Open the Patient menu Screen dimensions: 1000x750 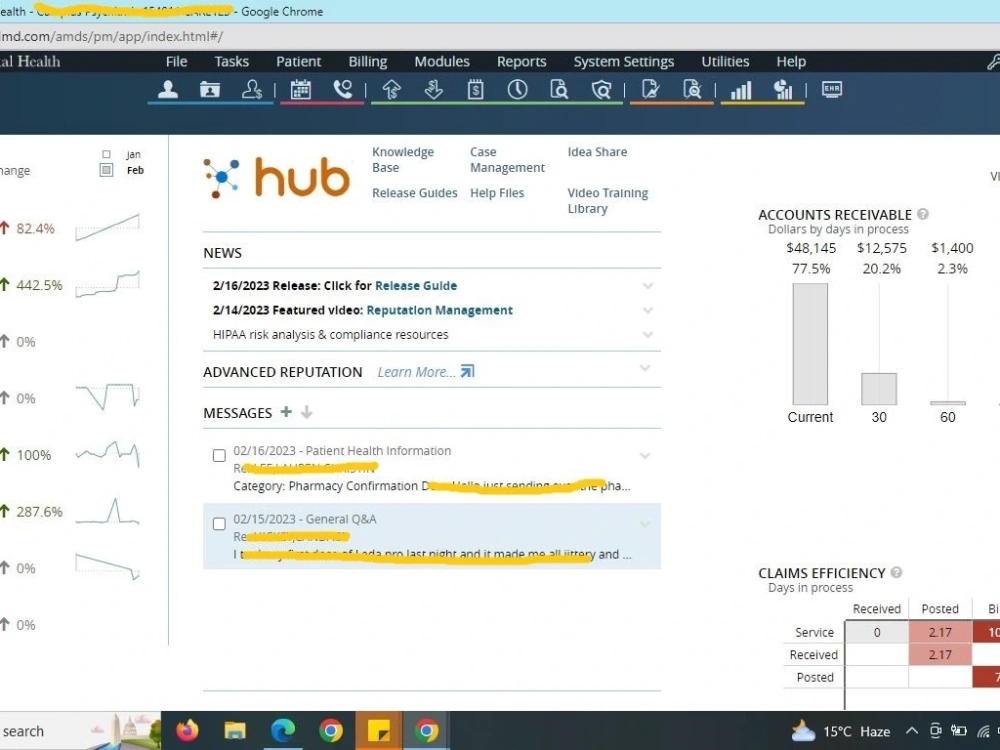pos(298,62)
